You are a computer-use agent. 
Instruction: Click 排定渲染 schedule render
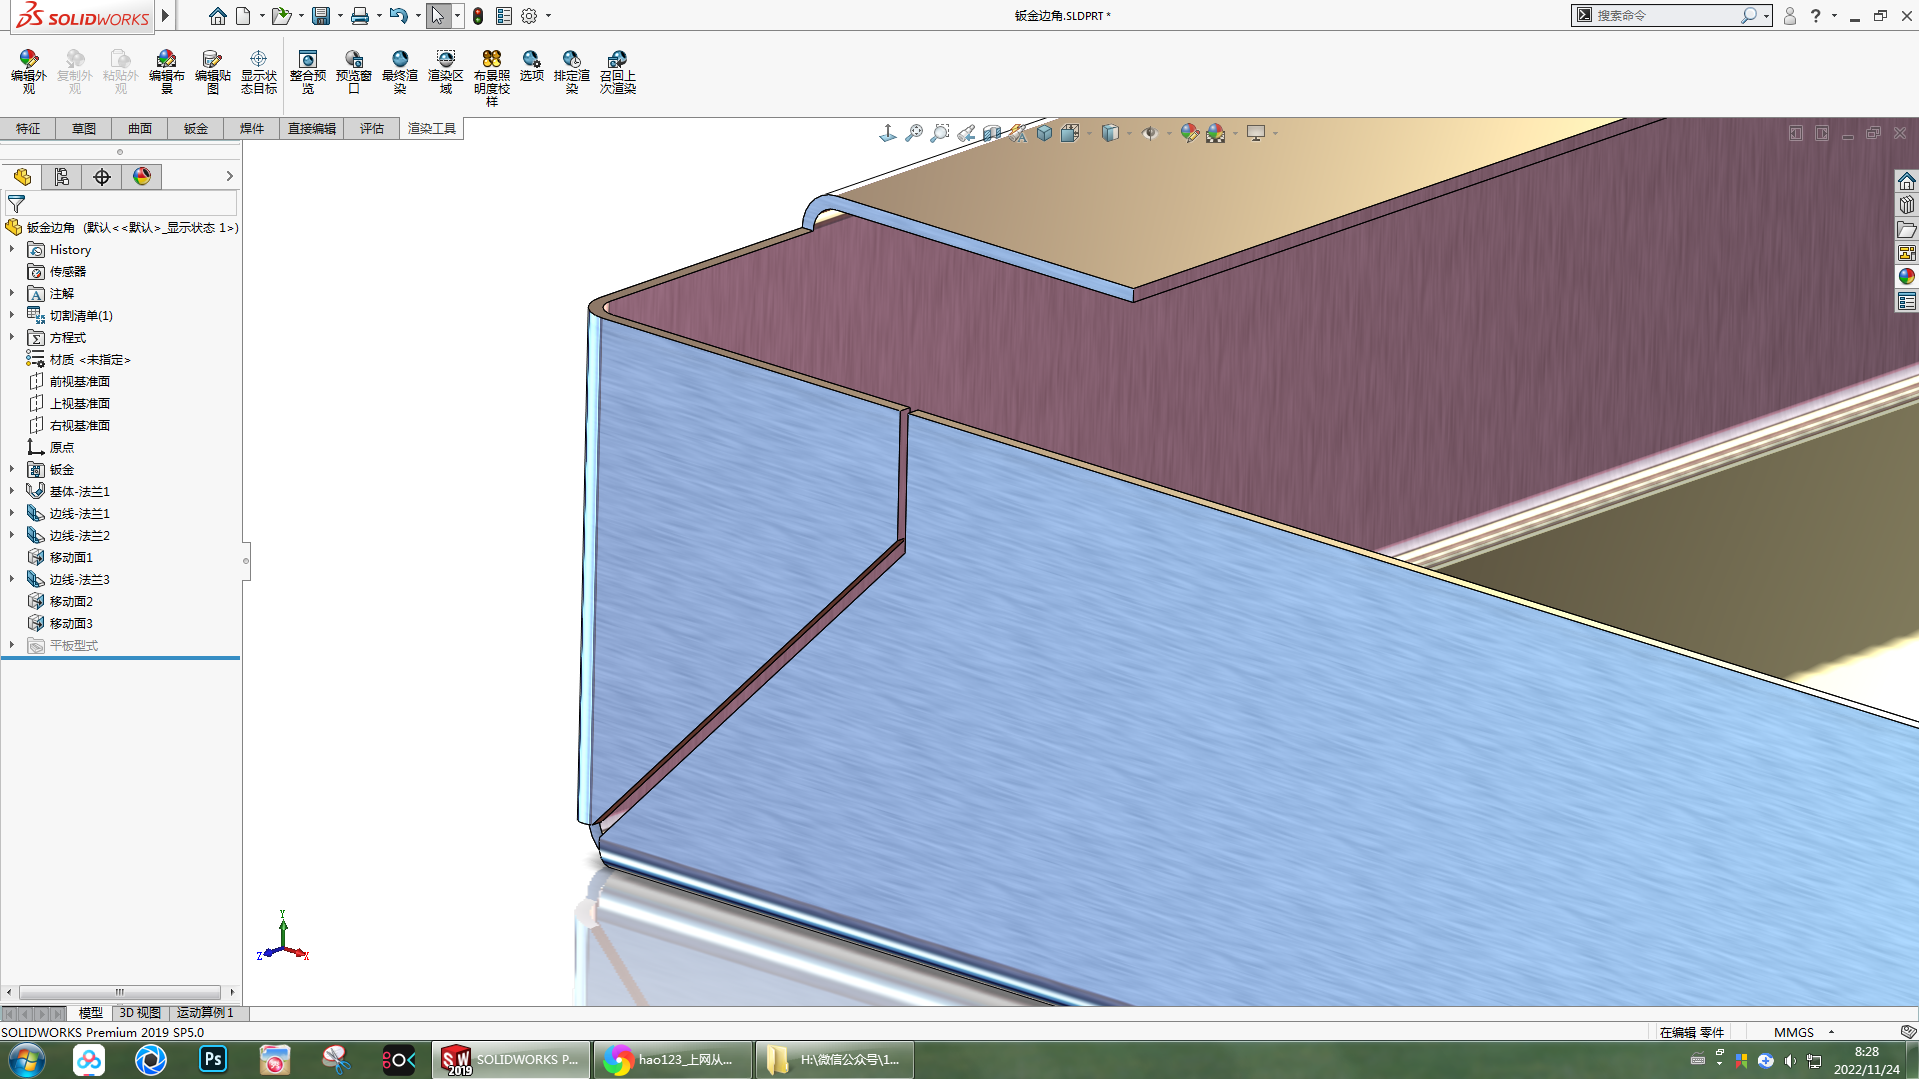coord(572,72)
